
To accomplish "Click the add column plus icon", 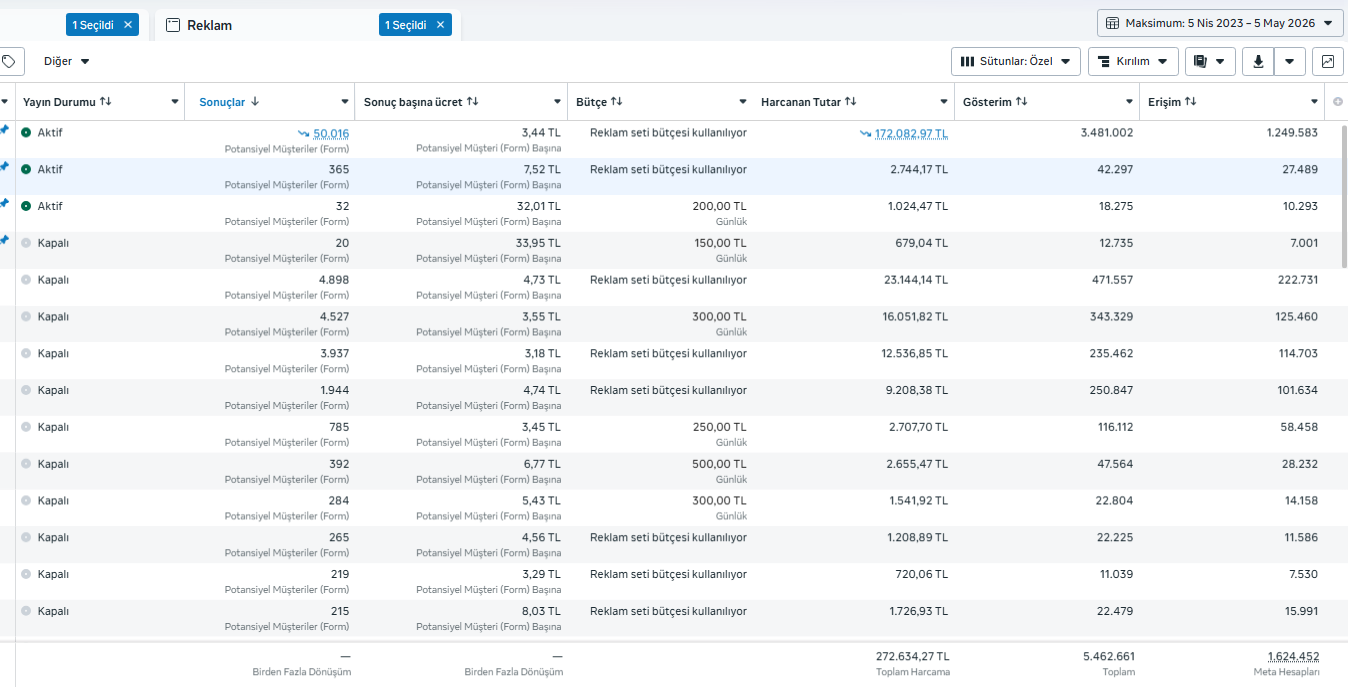I will 1338,102.
